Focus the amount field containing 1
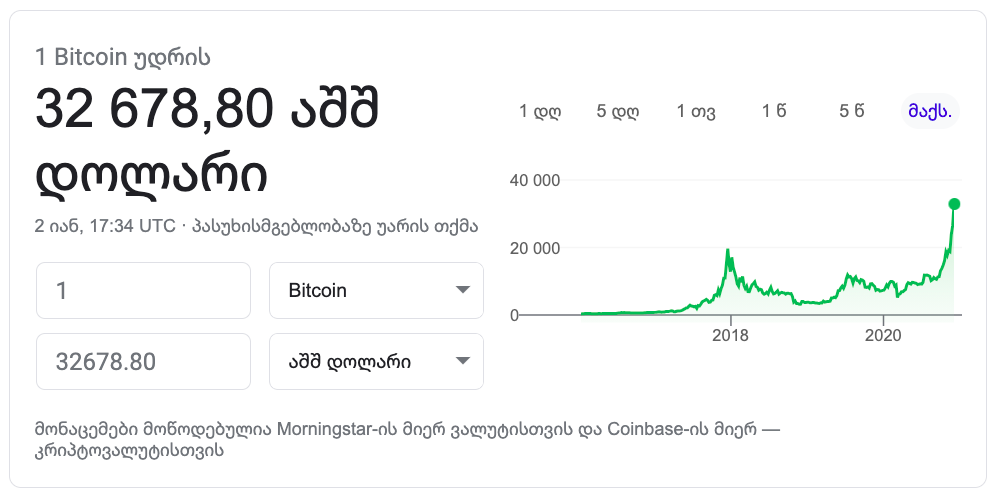Screen dimensions: 997x502 click(x=143, y=291)
